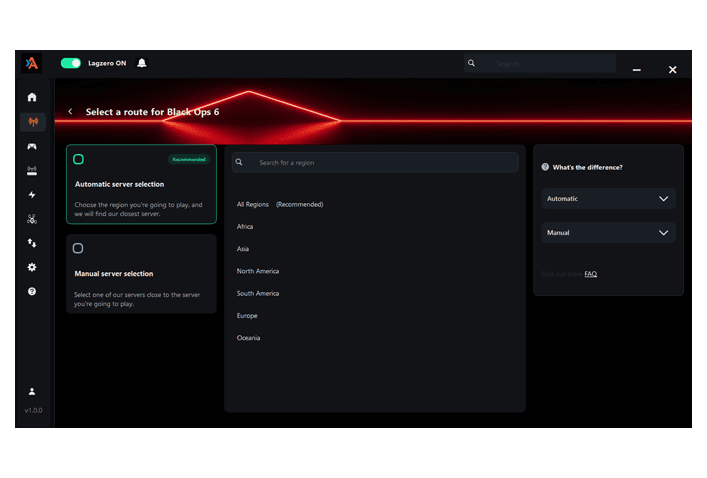Screen dimensions: 707x478
Task: Open the Settings gear in sidebar
Action: 32,267
